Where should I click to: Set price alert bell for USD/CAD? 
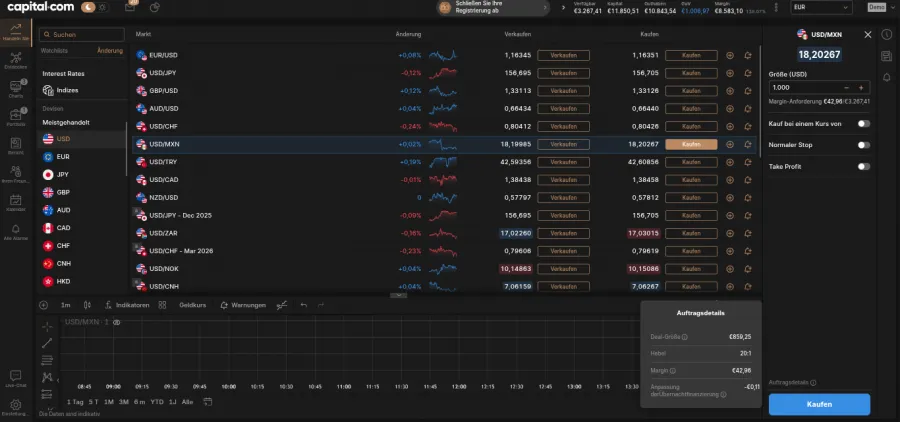coord(747,180)
